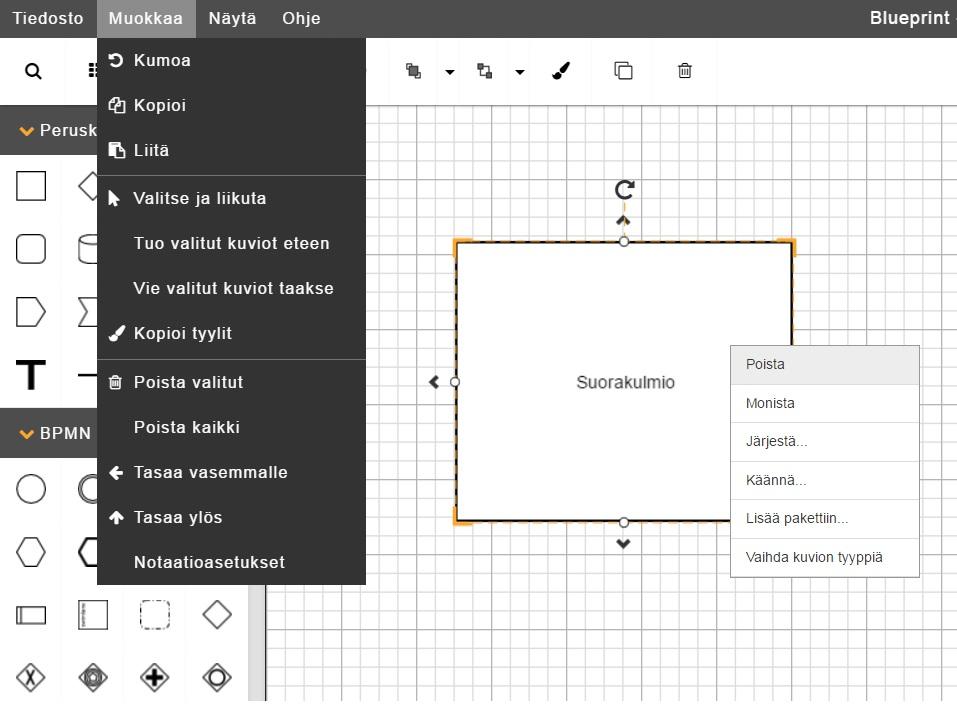This screenshot has height=706, width=957.
Task: Click the layer-order icon left of the first dropdown arrow
Action: [413, 71]
